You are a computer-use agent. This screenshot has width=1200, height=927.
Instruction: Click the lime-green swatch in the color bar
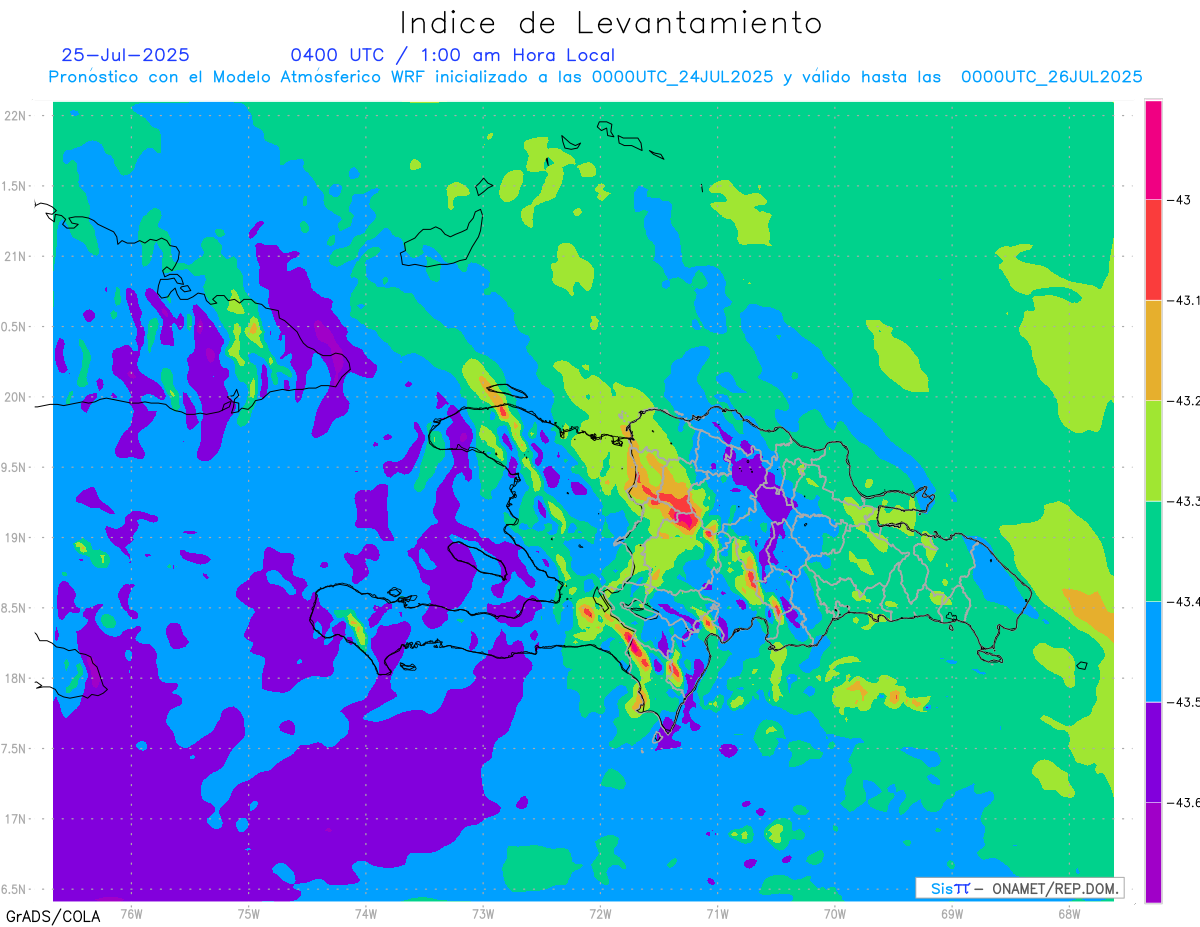pos(1153,450)
